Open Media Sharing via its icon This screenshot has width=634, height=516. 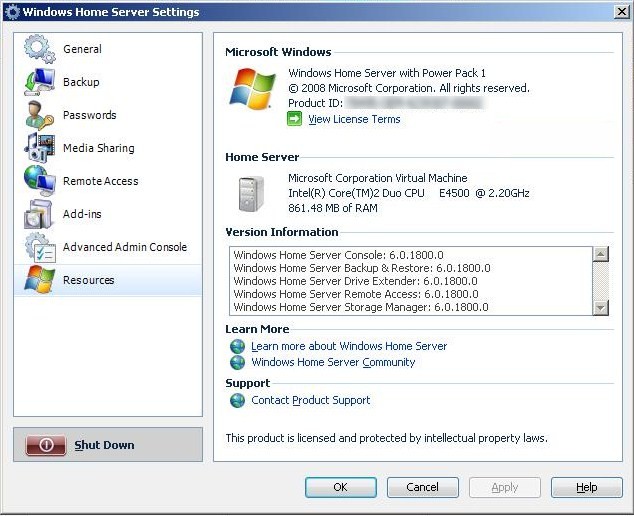(39, 148)
